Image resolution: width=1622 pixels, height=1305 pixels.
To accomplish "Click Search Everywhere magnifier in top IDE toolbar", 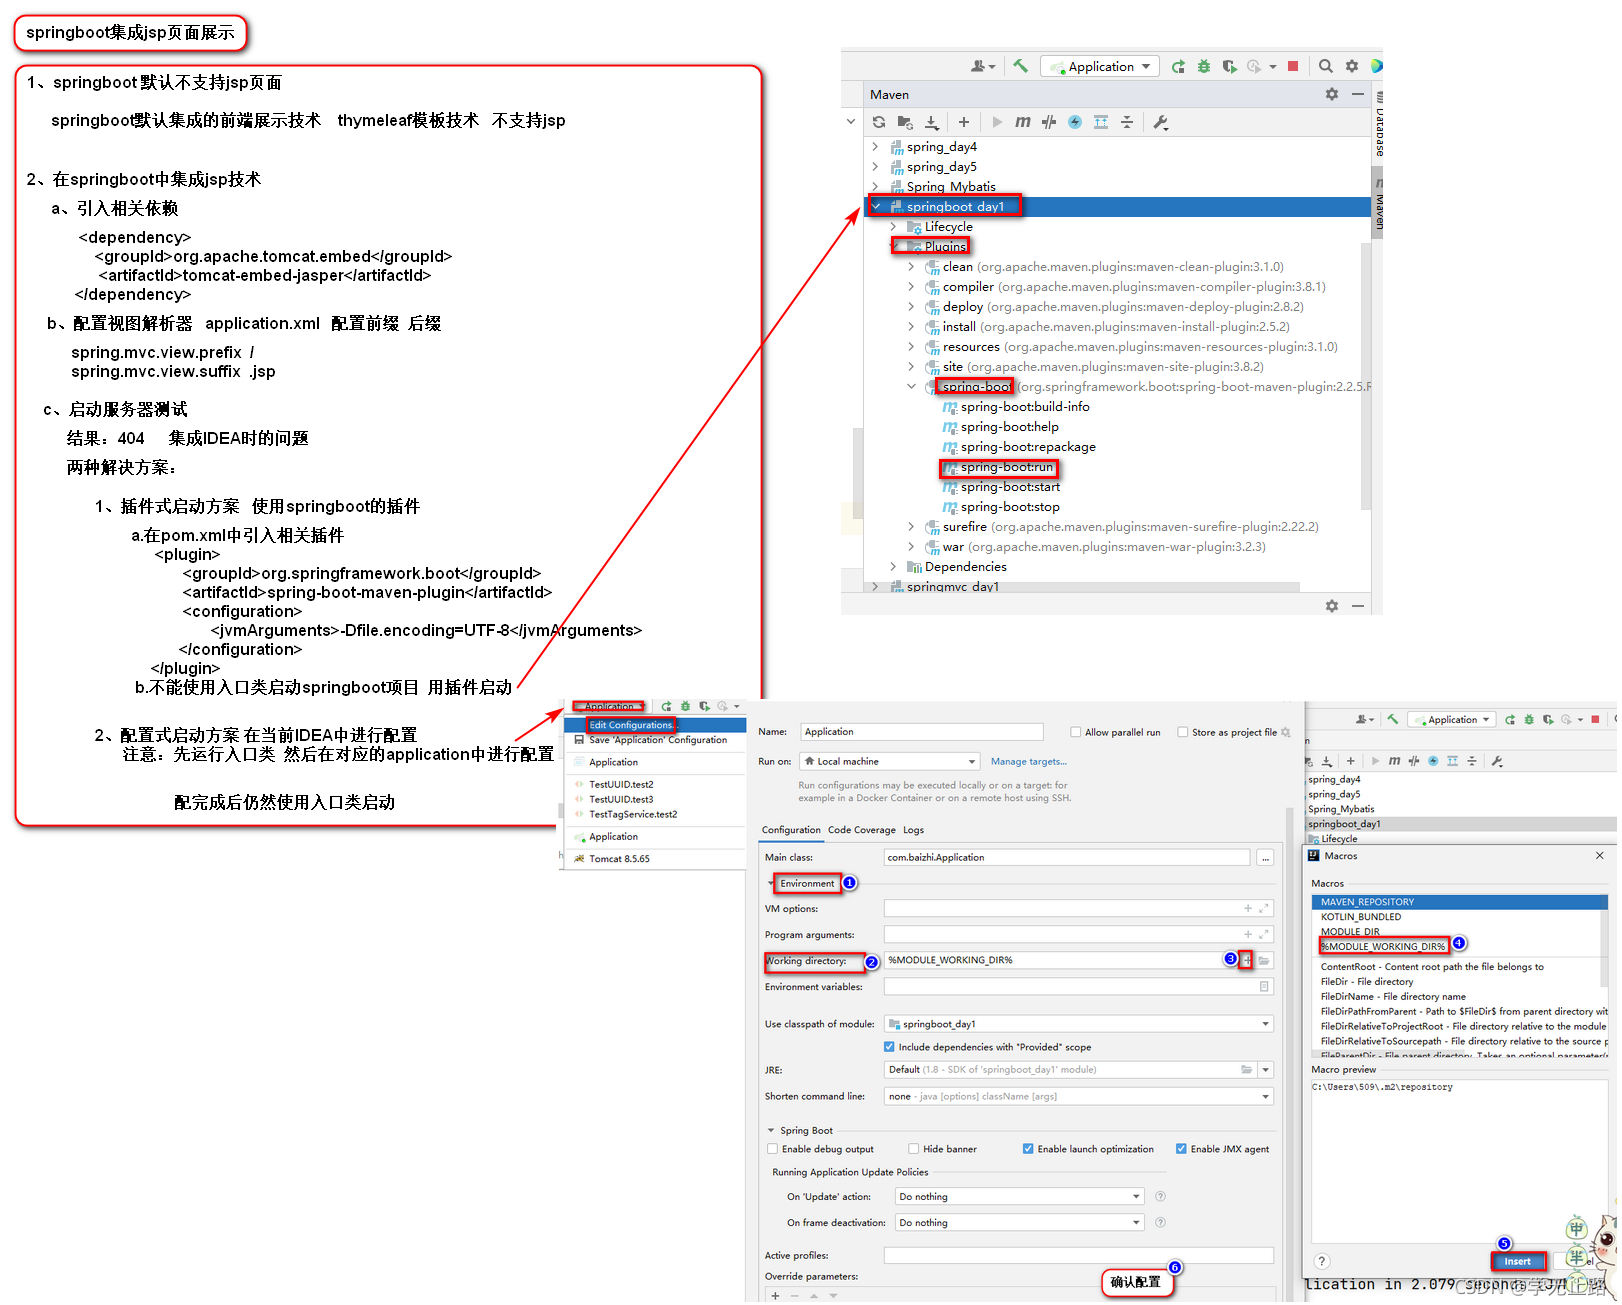I will tap(1326, 66).
